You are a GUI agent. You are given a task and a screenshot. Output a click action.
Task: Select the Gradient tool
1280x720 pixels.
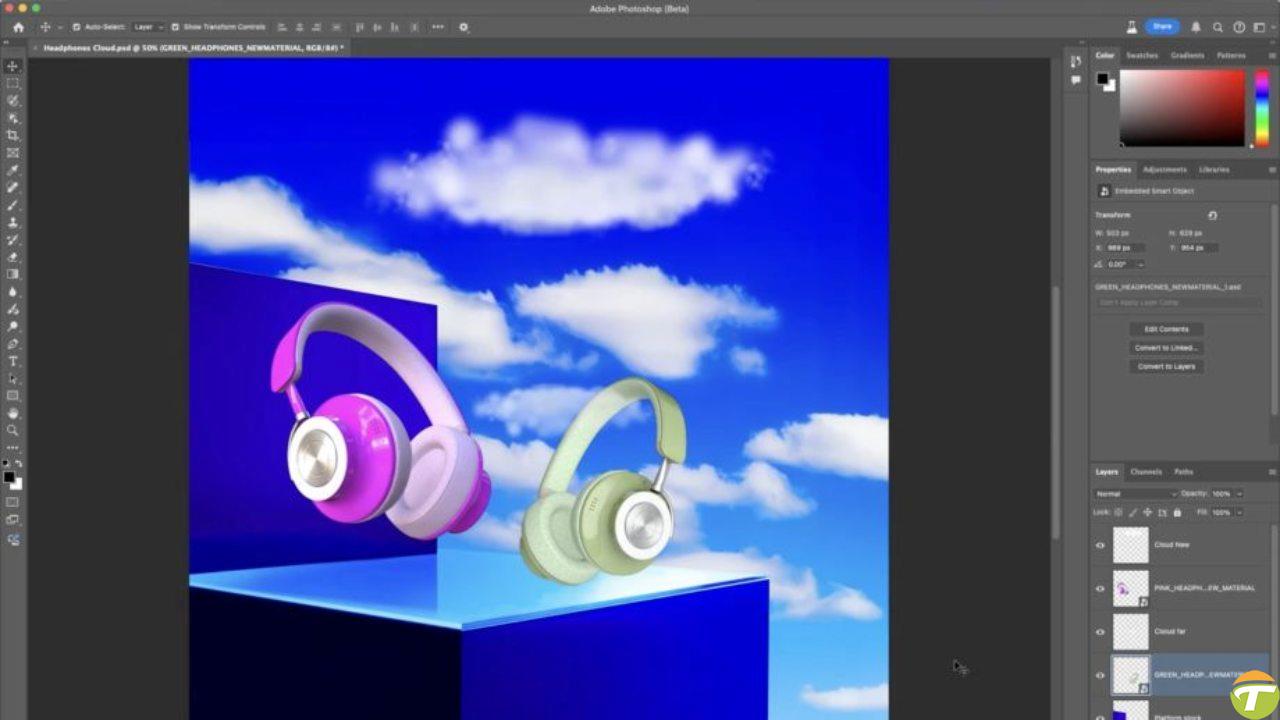point(13,274)
